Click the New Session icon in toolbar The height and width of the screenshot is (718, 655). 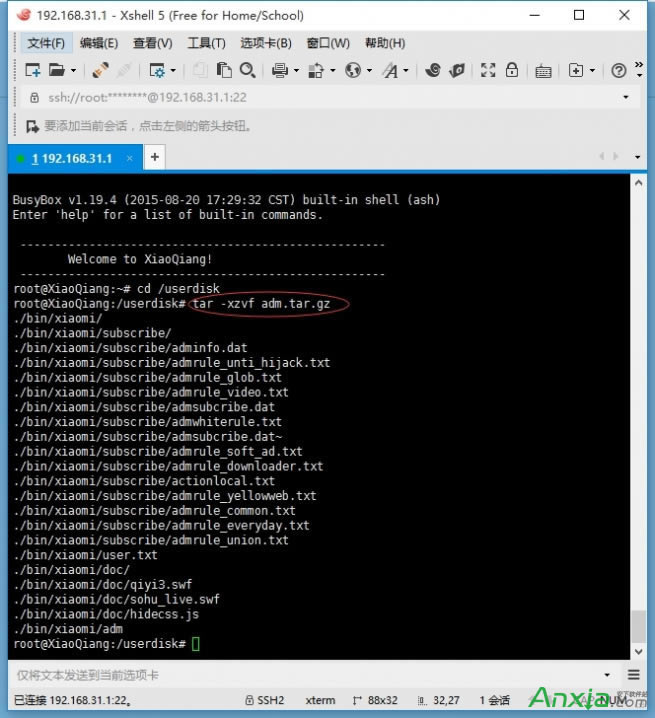click(x=33, y=70)
